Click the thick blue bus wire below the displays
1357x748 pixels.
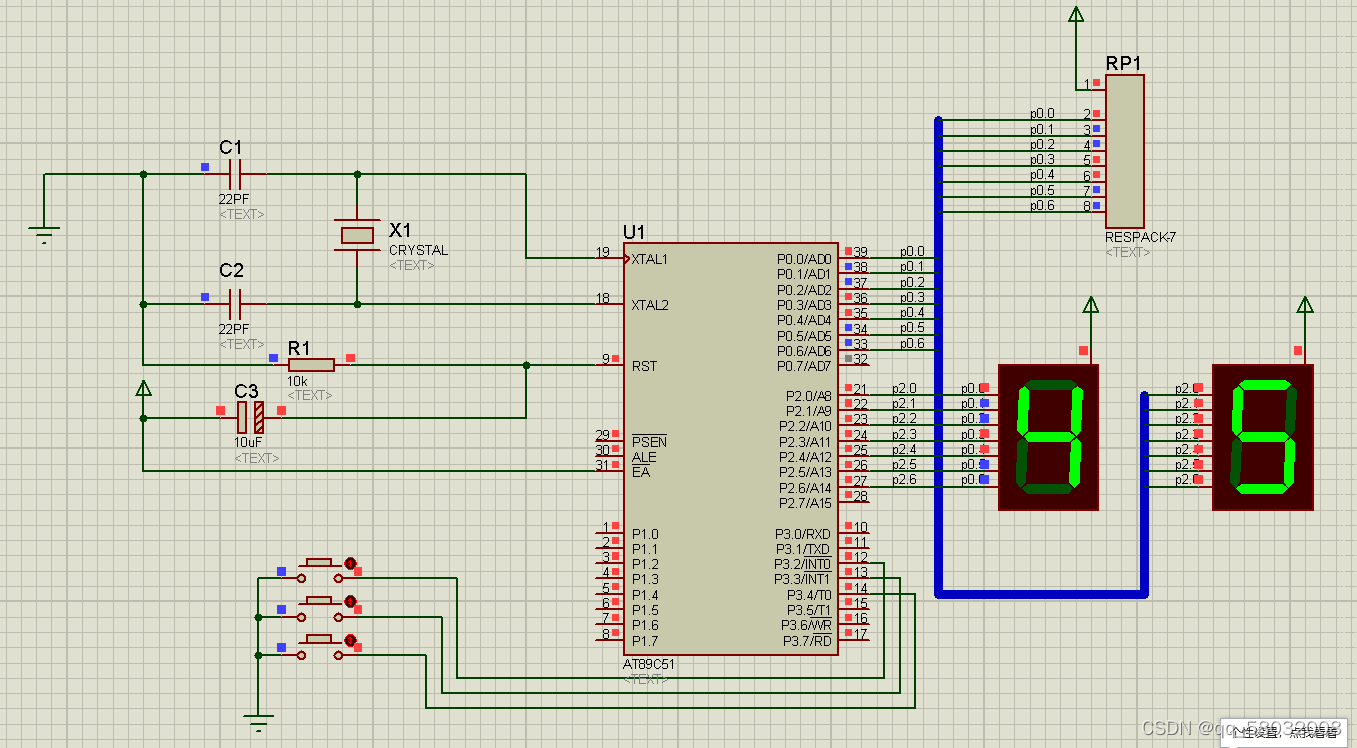(x=1042, y=594)
